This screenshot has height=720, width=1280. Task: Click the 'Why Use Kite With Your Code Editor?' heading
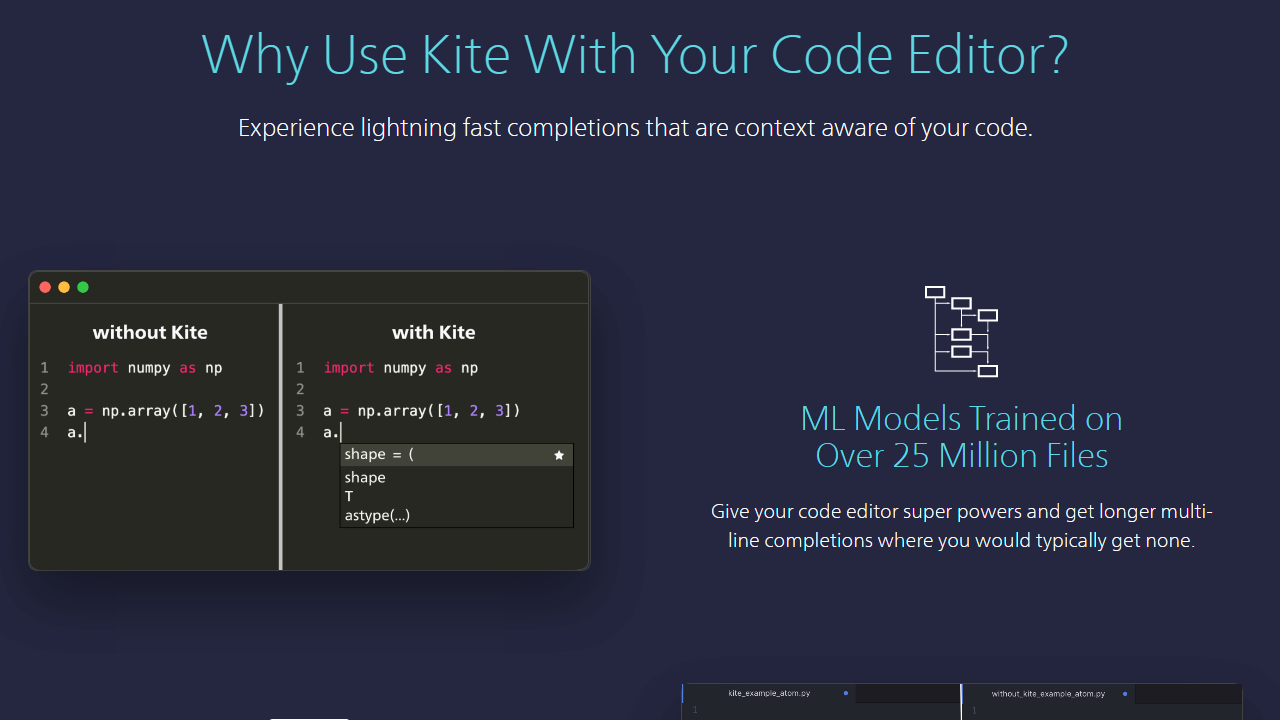(635, 54)
